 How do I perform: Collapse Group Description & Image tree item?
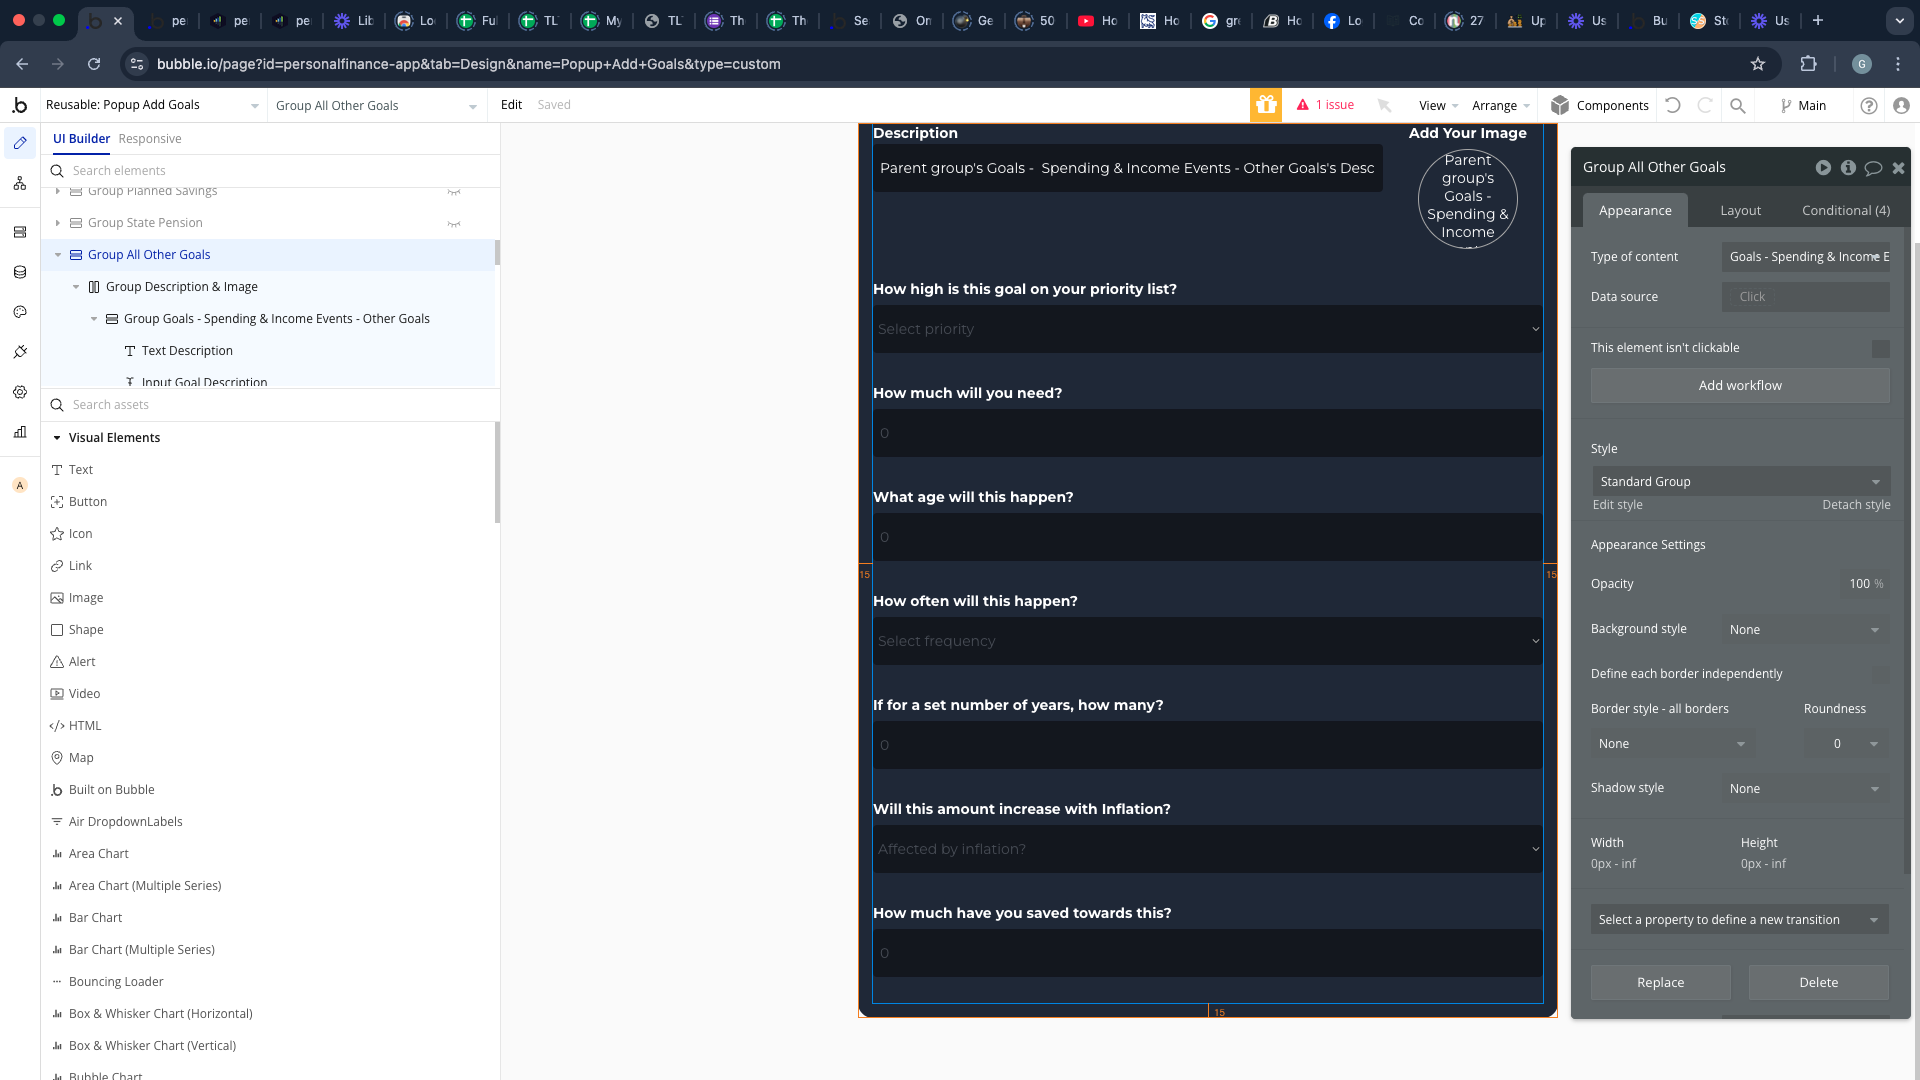point(76,287)
